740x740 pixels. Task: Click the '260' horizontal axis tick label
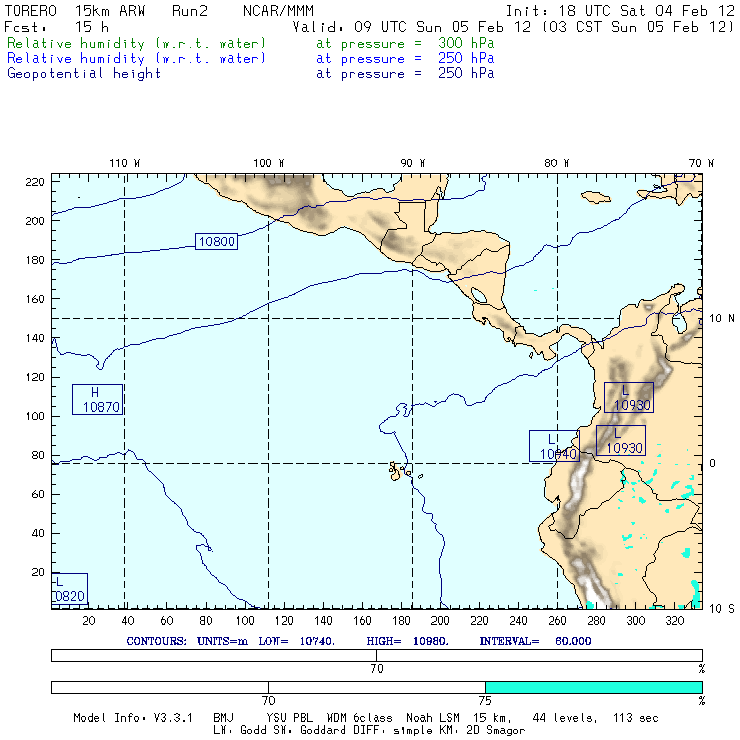pos(557,621)
